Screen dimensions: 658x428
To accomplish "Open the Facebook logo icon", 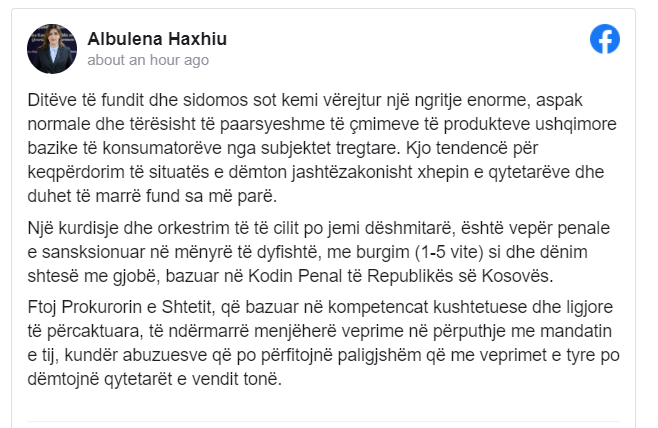I will point(605,39).
